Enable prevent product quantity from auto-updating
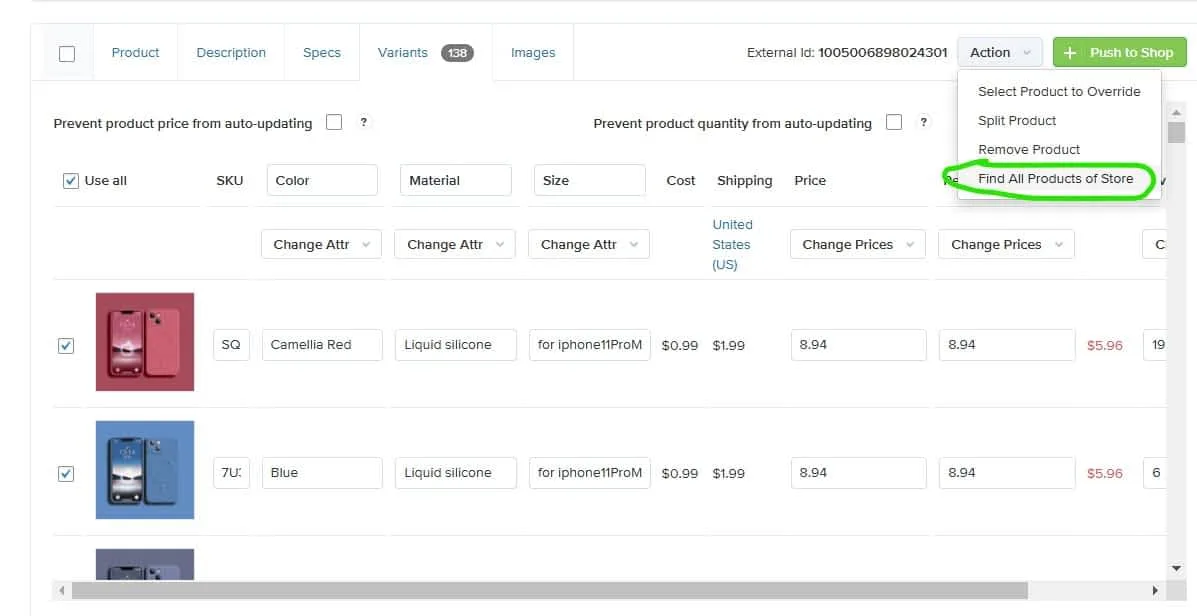The height and width of the screenshot is (616, 1197). pos(894,123)
